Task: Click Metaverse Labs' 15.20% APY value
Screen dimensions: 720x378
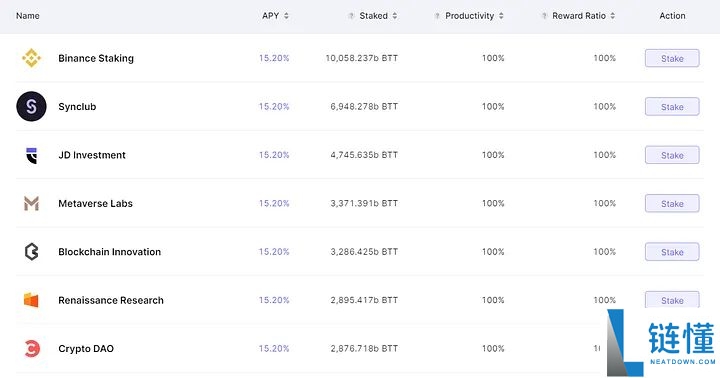Action: 274,203
